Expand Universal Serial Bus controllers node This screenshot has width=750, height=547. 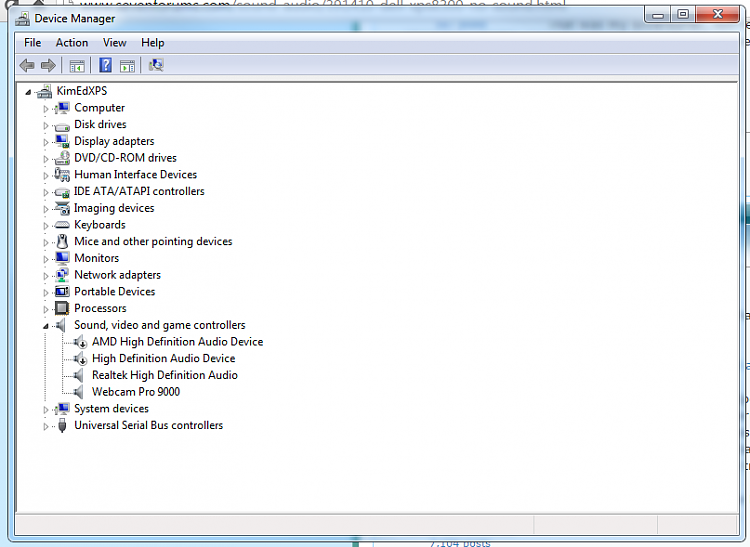click(46, 427)
